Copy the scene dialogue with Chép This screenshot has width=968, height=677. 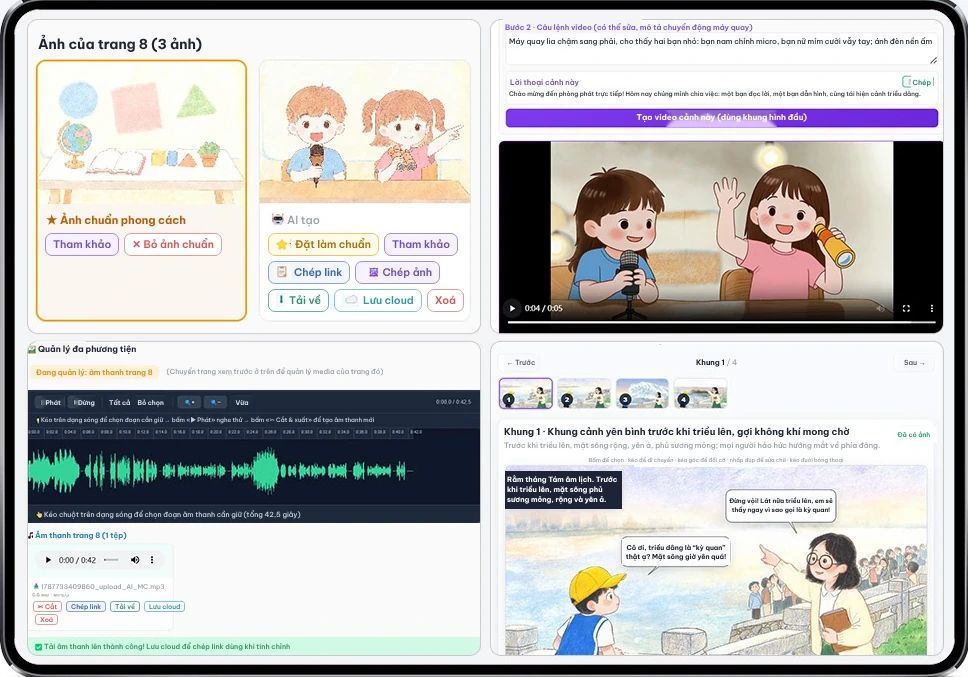tap(917, 82)
